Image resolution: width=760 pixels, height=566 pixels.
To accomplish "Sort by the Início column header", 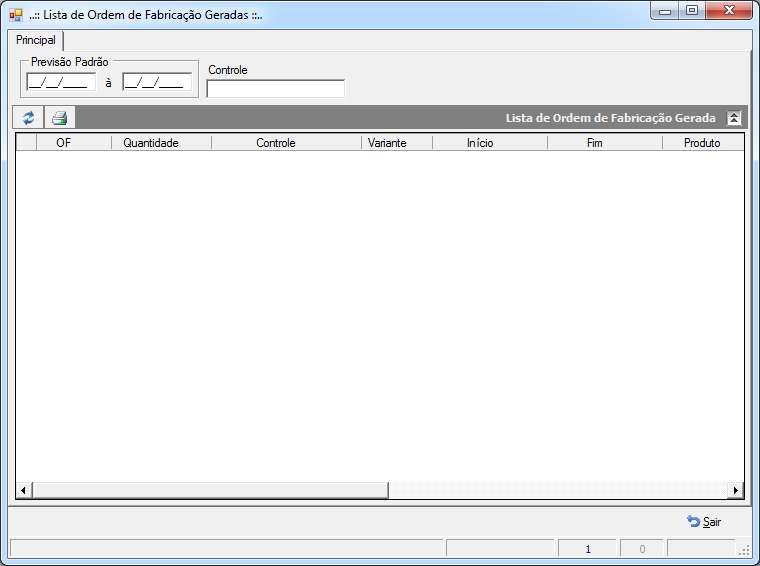I will 490,142.
